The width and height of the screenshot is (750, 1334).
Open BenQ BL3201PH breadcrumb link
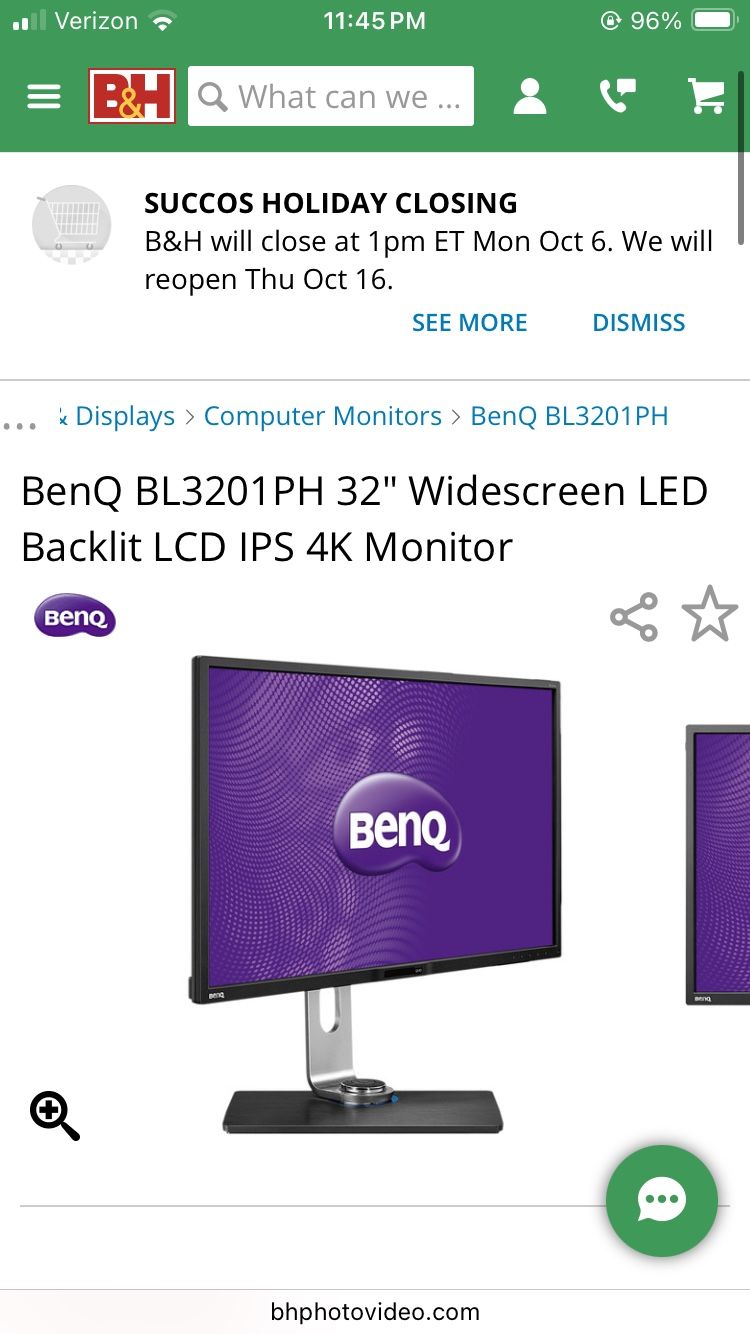point(569,416)
